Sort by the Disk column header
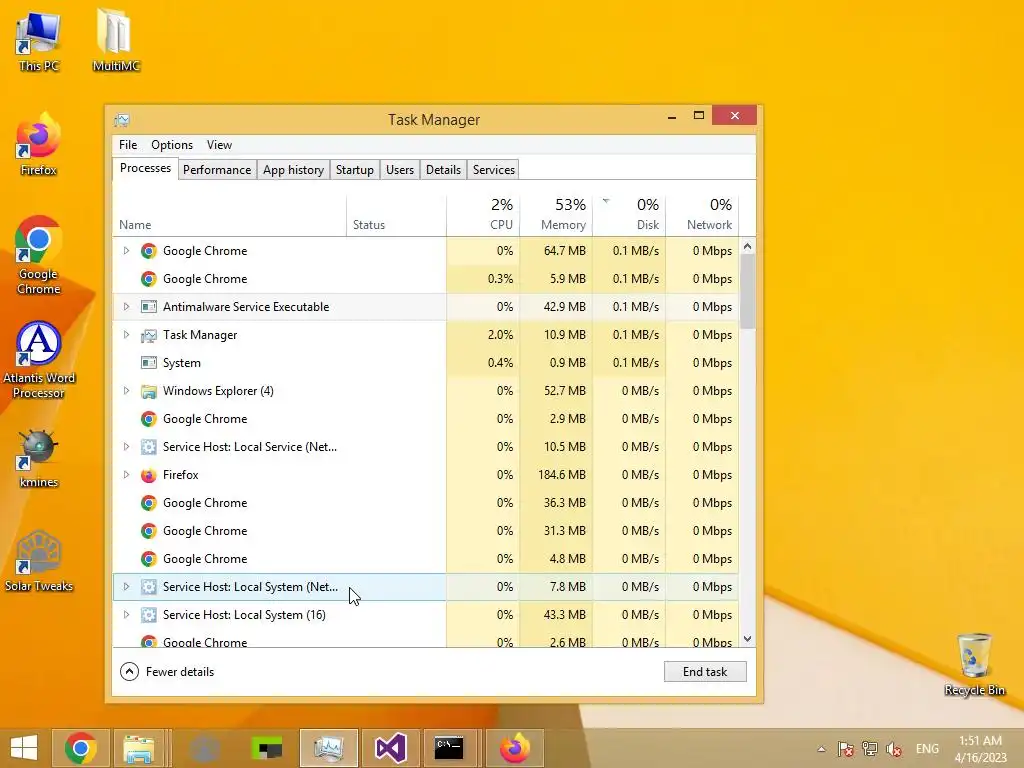The image size is (1024, 768). (x=630, y=216)
